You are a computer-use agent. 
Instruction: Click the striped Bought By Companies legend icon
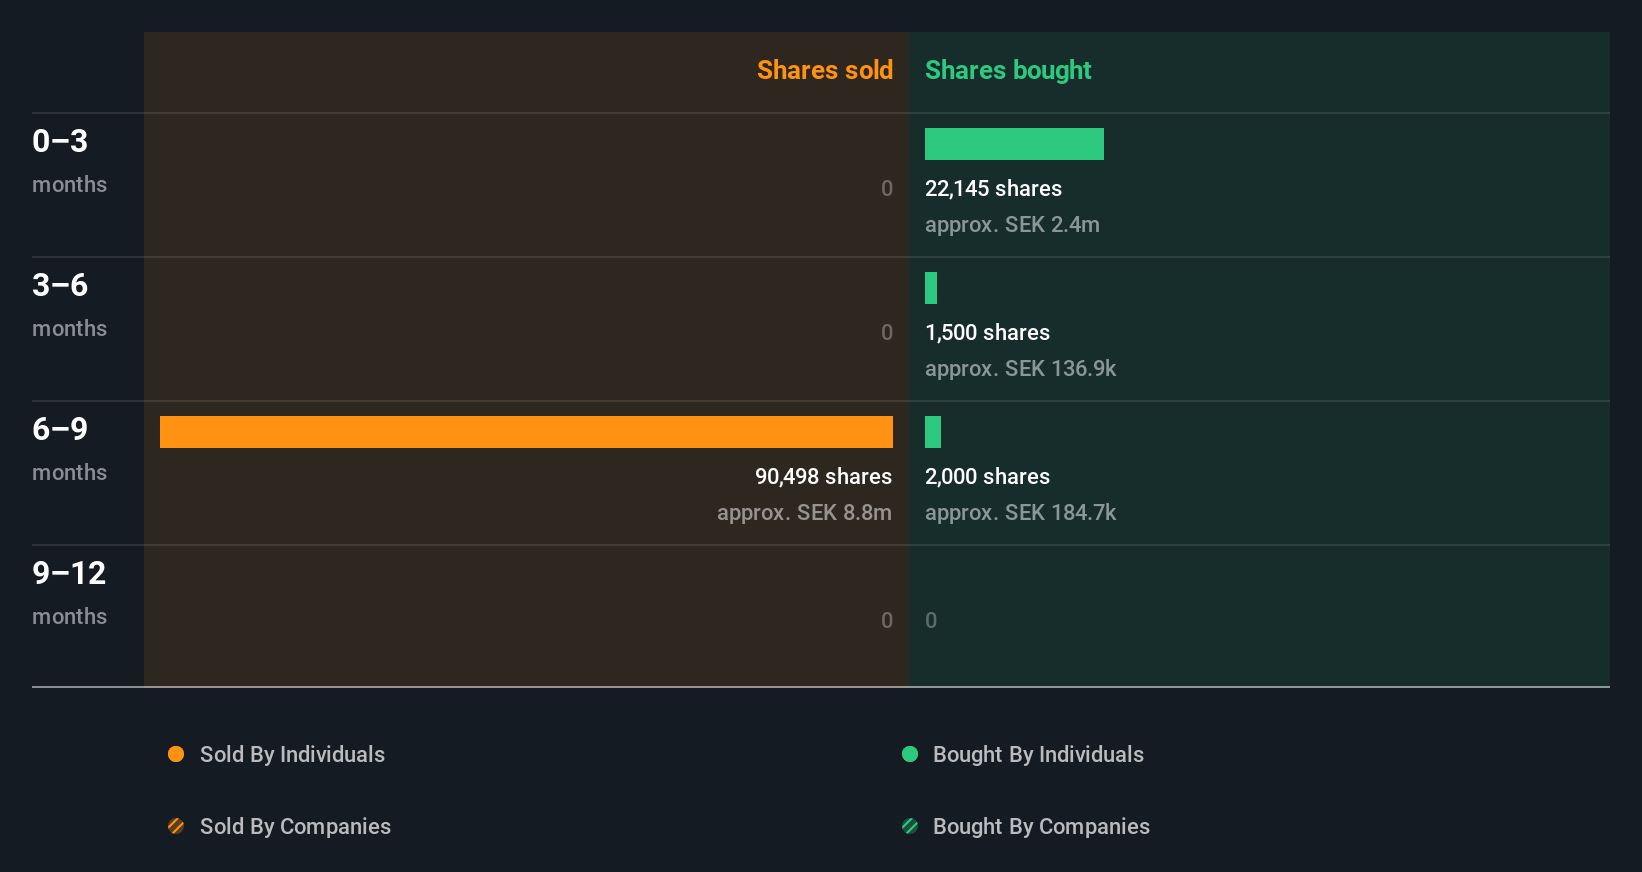coord(910,826)
